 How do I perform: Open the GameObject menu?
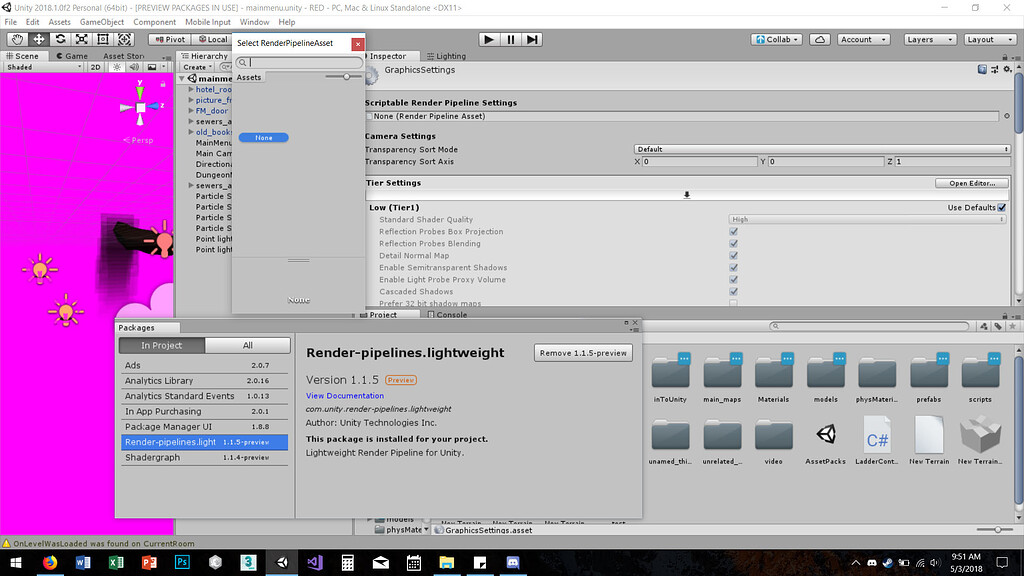coord(102,22)
